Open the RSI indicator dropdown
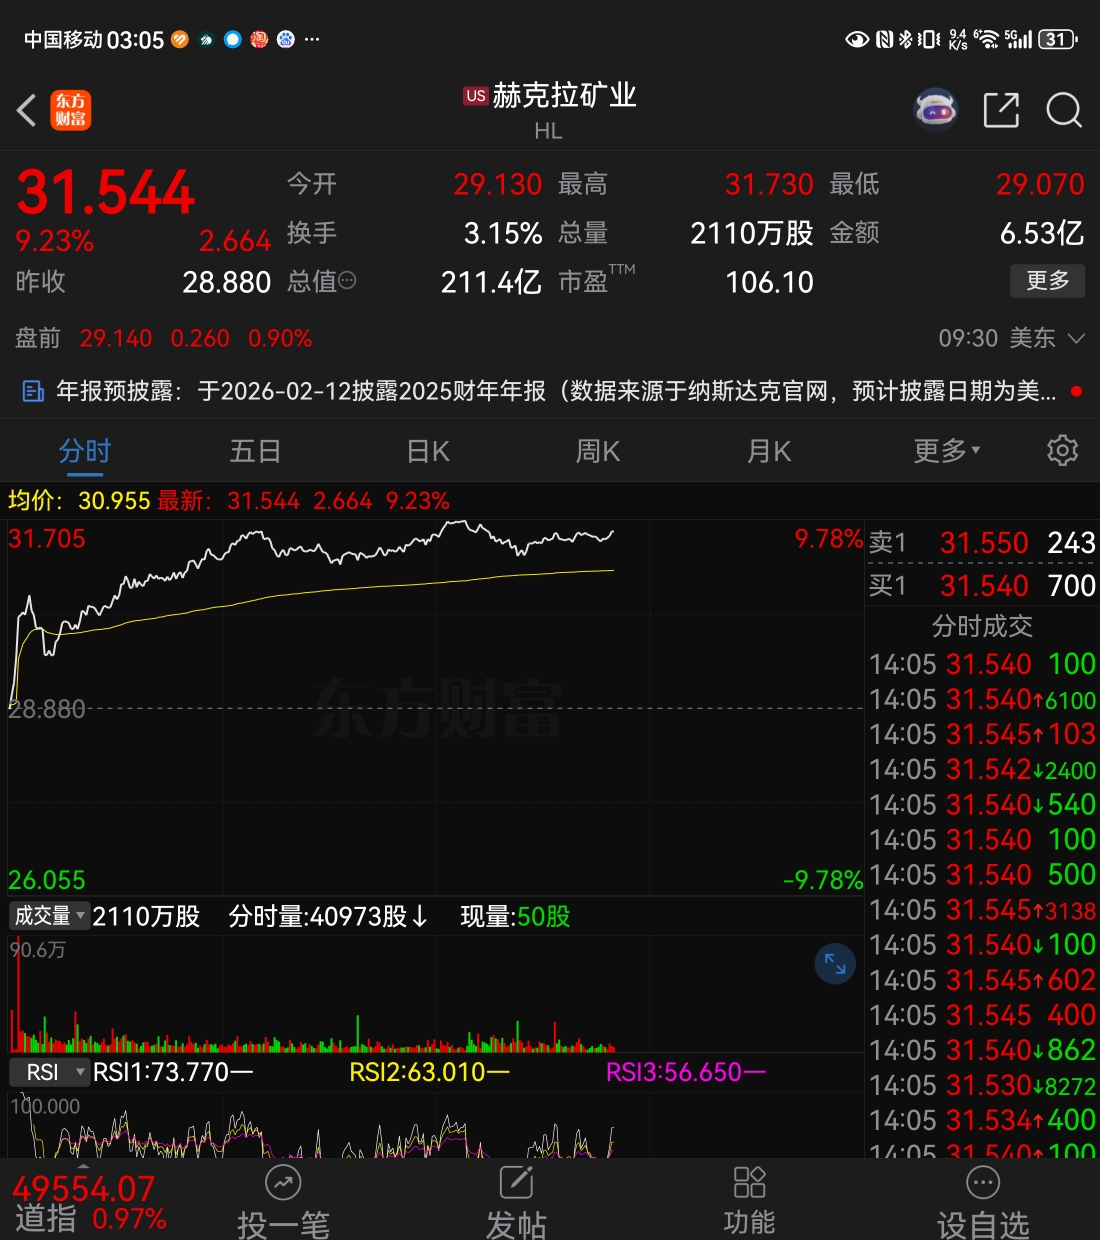 48,1072
